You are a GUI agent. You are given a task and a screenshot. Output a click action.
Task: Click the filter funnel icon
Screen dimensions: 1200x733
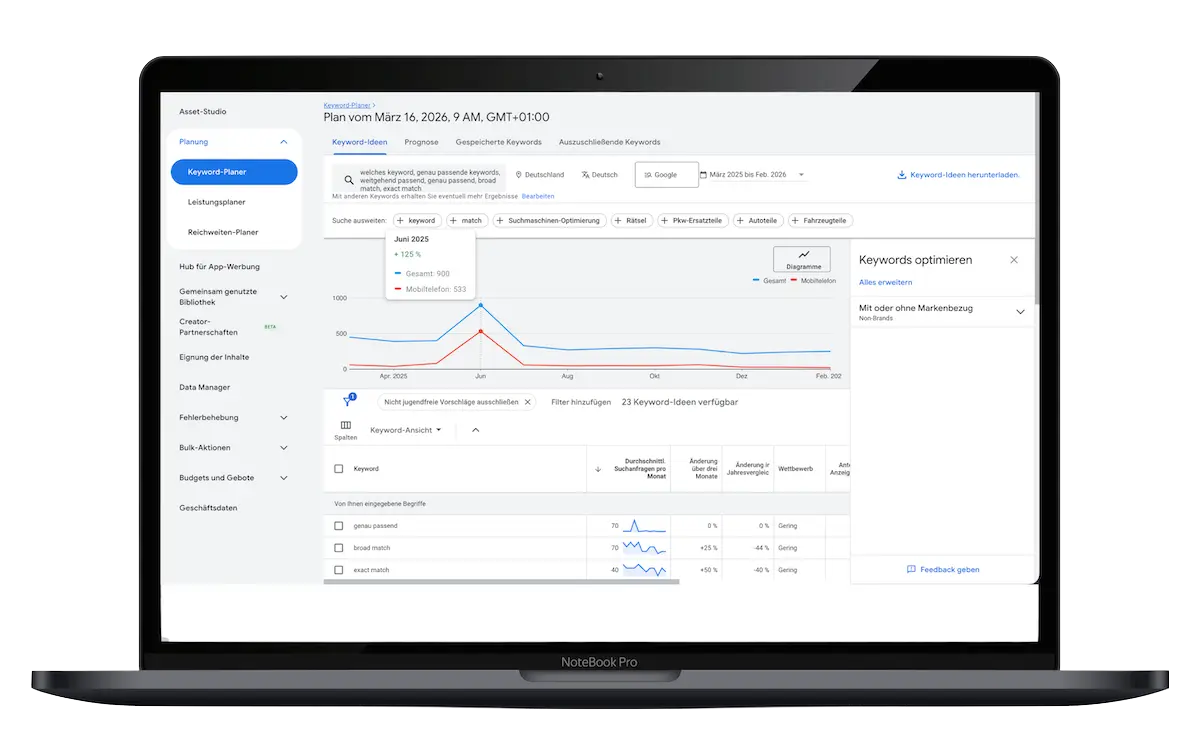[347, 401]
